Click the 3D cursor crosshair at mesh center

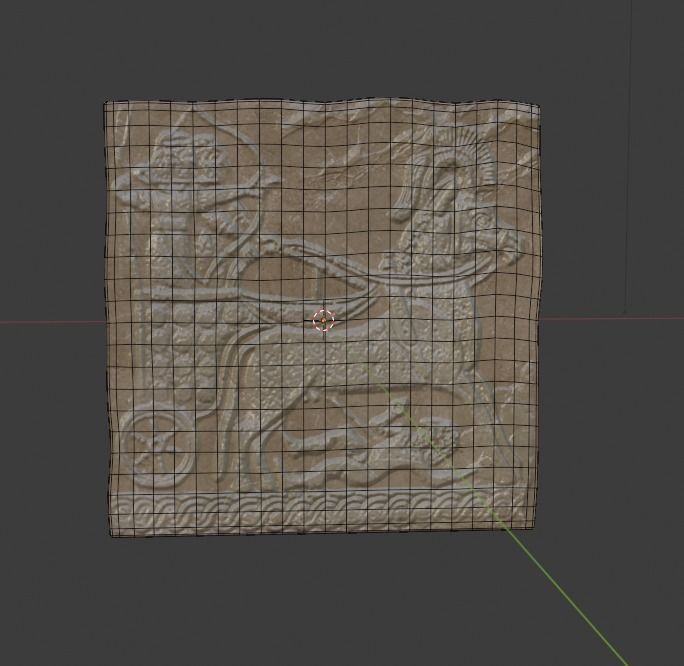pos(323,320)
